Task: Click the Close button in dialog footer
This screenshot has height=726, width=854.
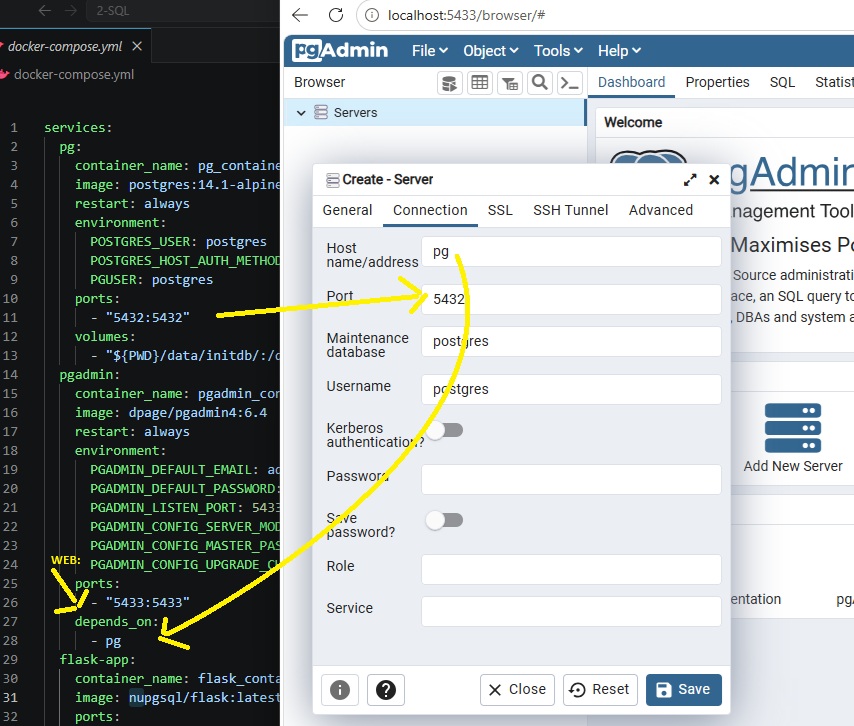Action: click(x=517, y=690)
